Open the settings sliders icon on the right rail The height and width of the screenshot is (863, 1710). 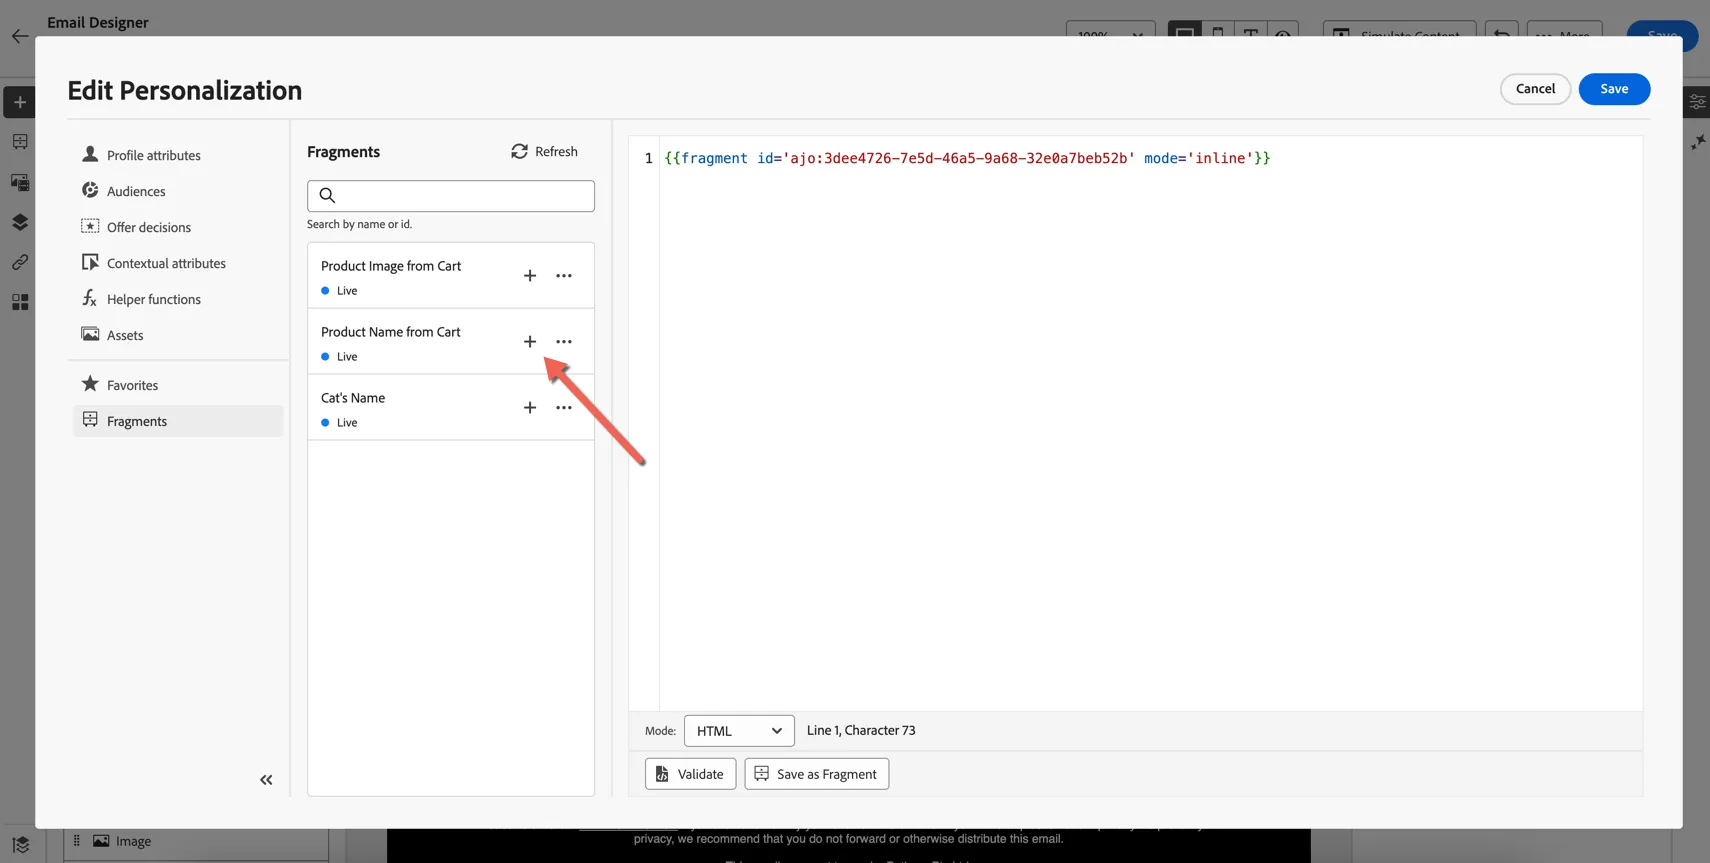(x=1697, y=102)
